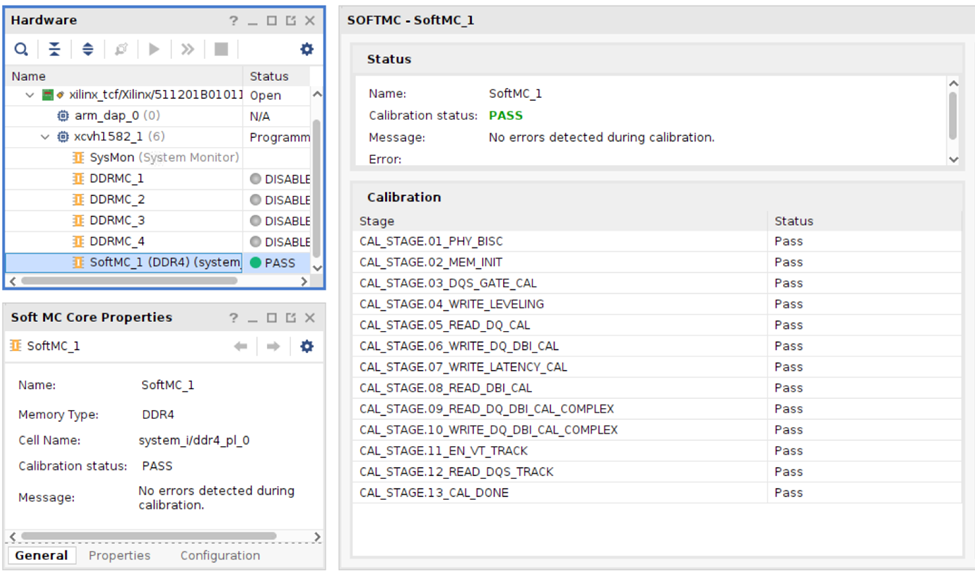Open Hardware panel settings gear
Screen dimensions: 975x579
pyautogui.click(x=306, y=49)
